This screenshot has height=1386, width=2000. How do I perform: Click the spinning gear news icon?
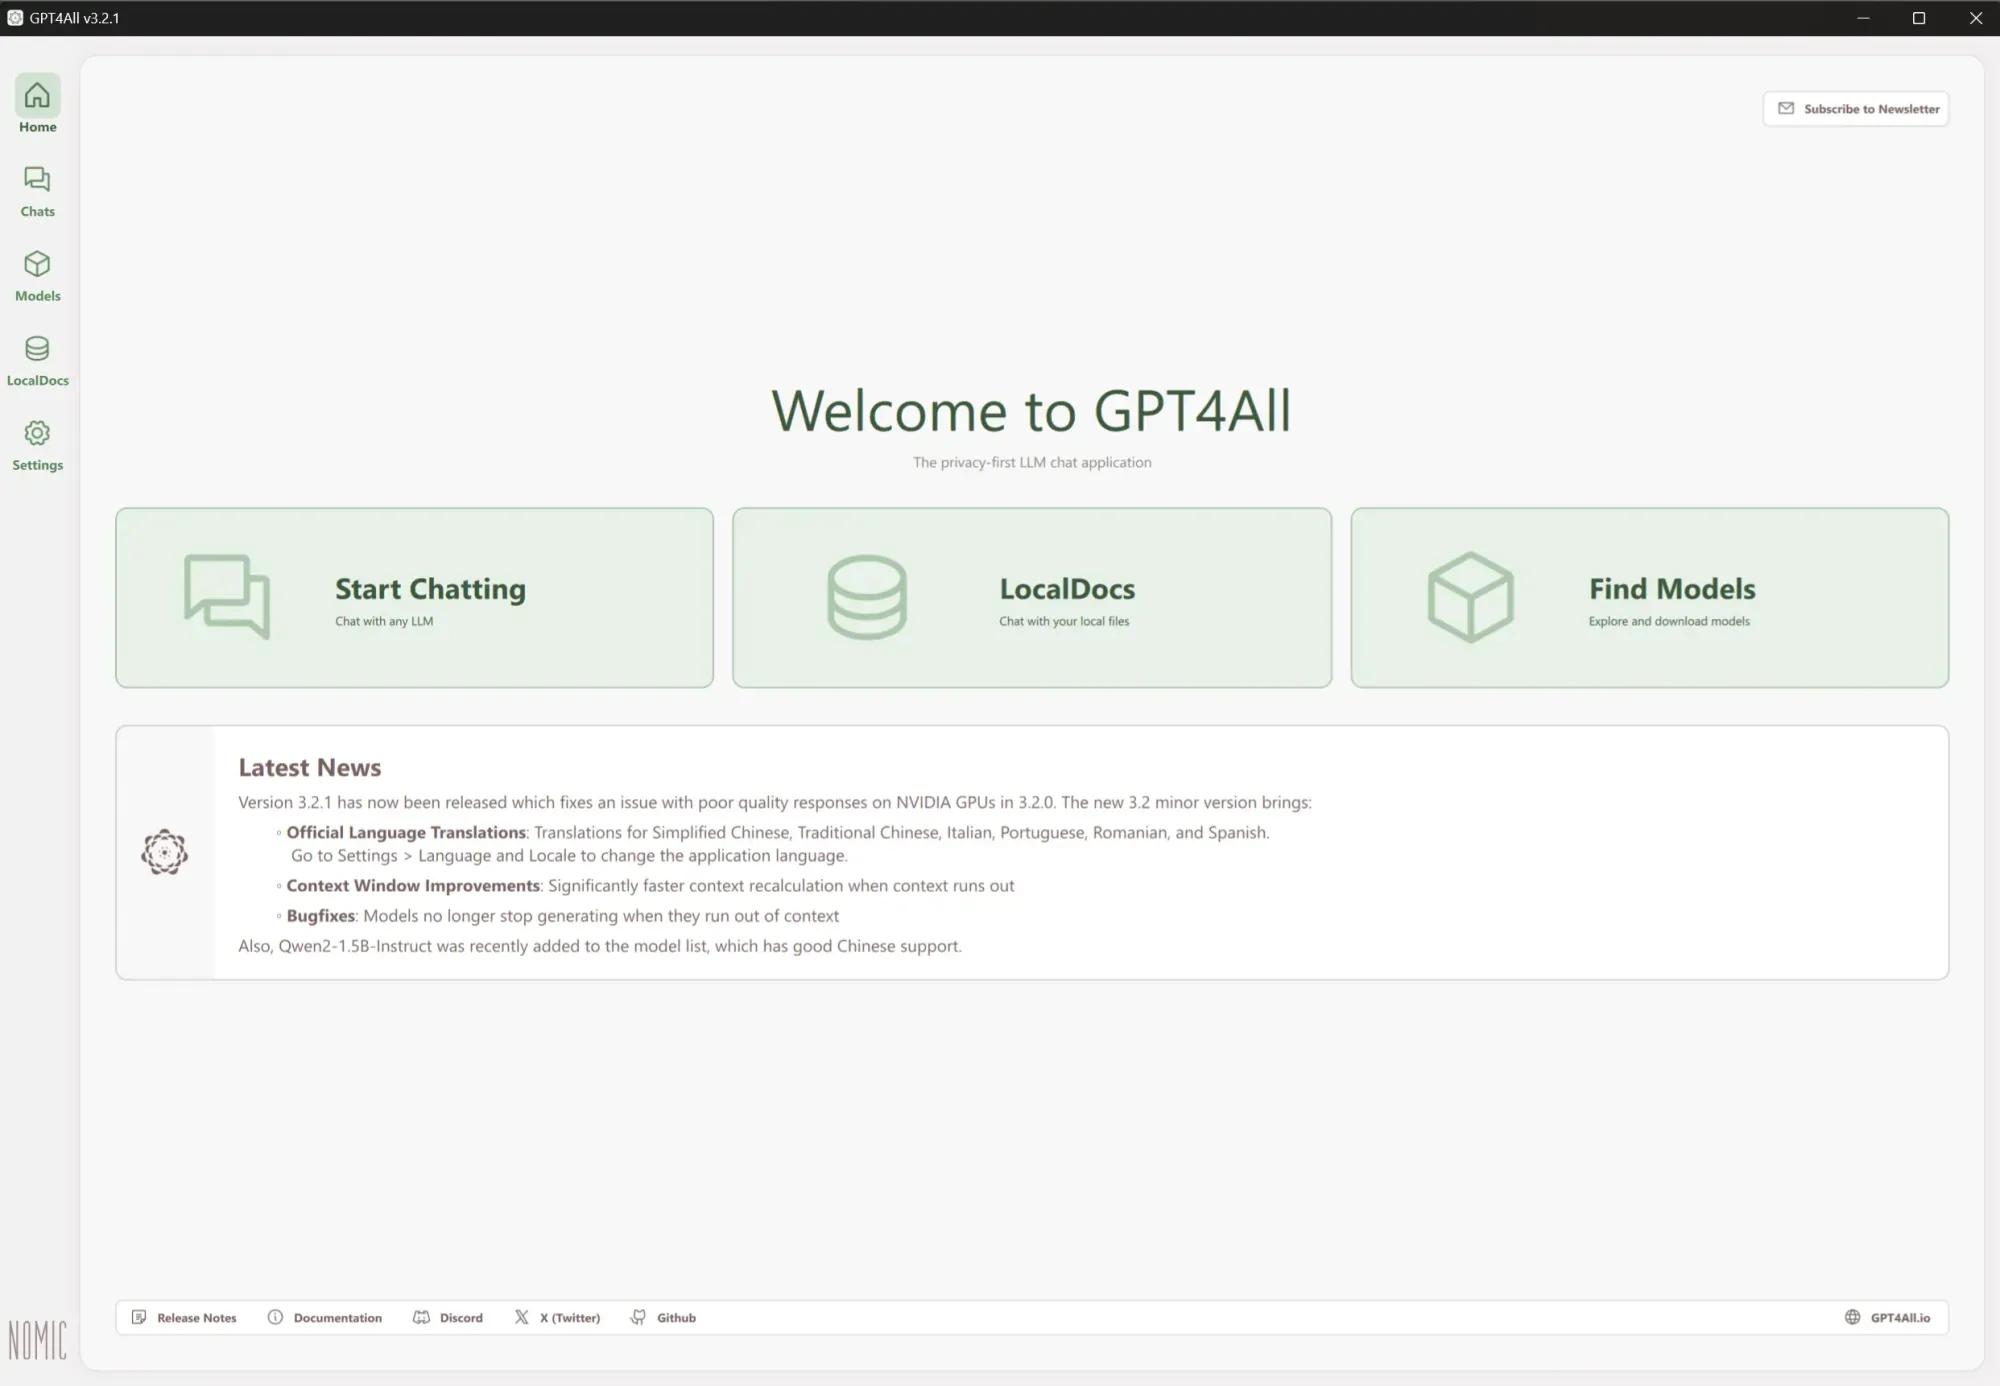tap(164, 851)
